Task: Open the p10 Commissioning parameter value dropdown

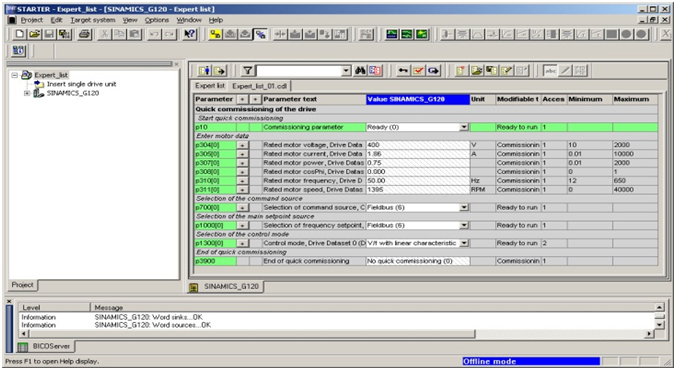Action: pos(464,127)
